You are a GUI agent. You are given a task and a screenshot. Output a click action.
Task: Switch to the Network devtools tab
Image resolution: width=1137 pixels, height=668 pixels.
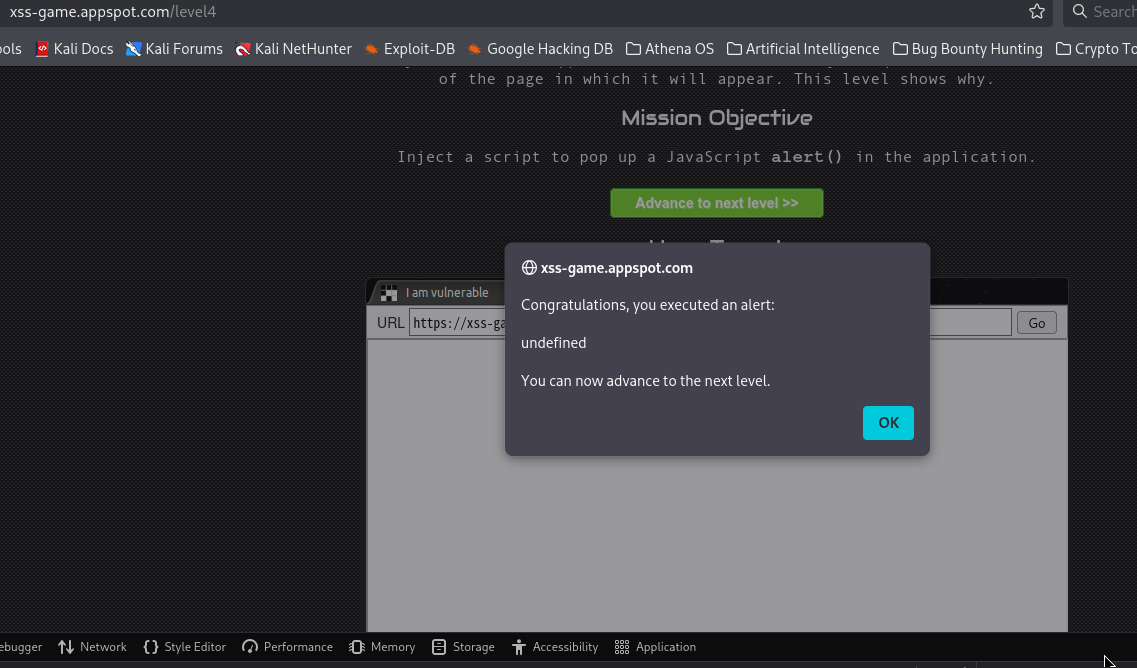(x=93, y=647)
